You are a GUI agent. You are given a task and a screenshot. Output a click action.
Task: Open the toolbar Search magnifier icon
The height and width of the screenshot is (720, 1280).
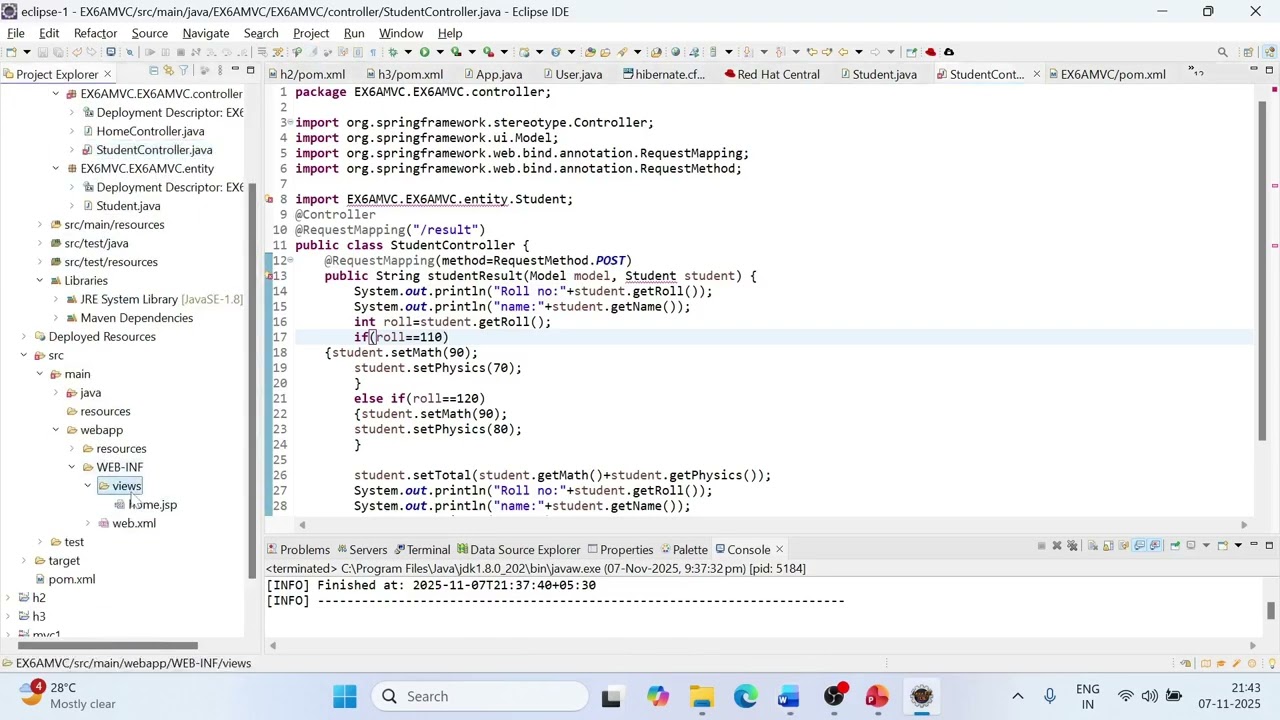point(1222,52)
